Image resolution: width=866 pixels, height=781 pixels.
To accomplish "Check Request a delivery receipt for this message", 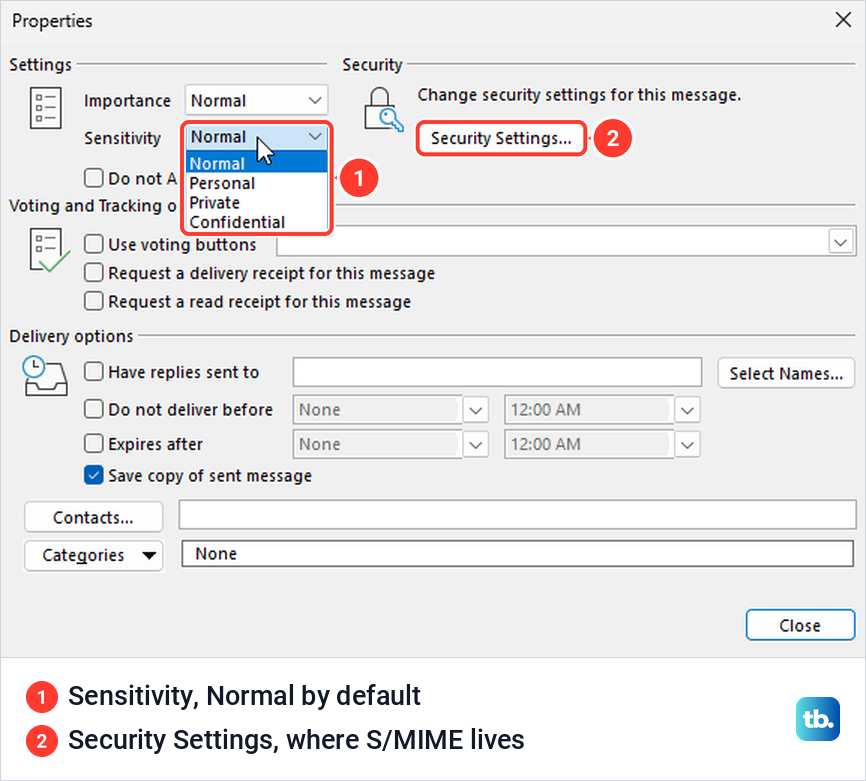I will click(x=93, y=272).
